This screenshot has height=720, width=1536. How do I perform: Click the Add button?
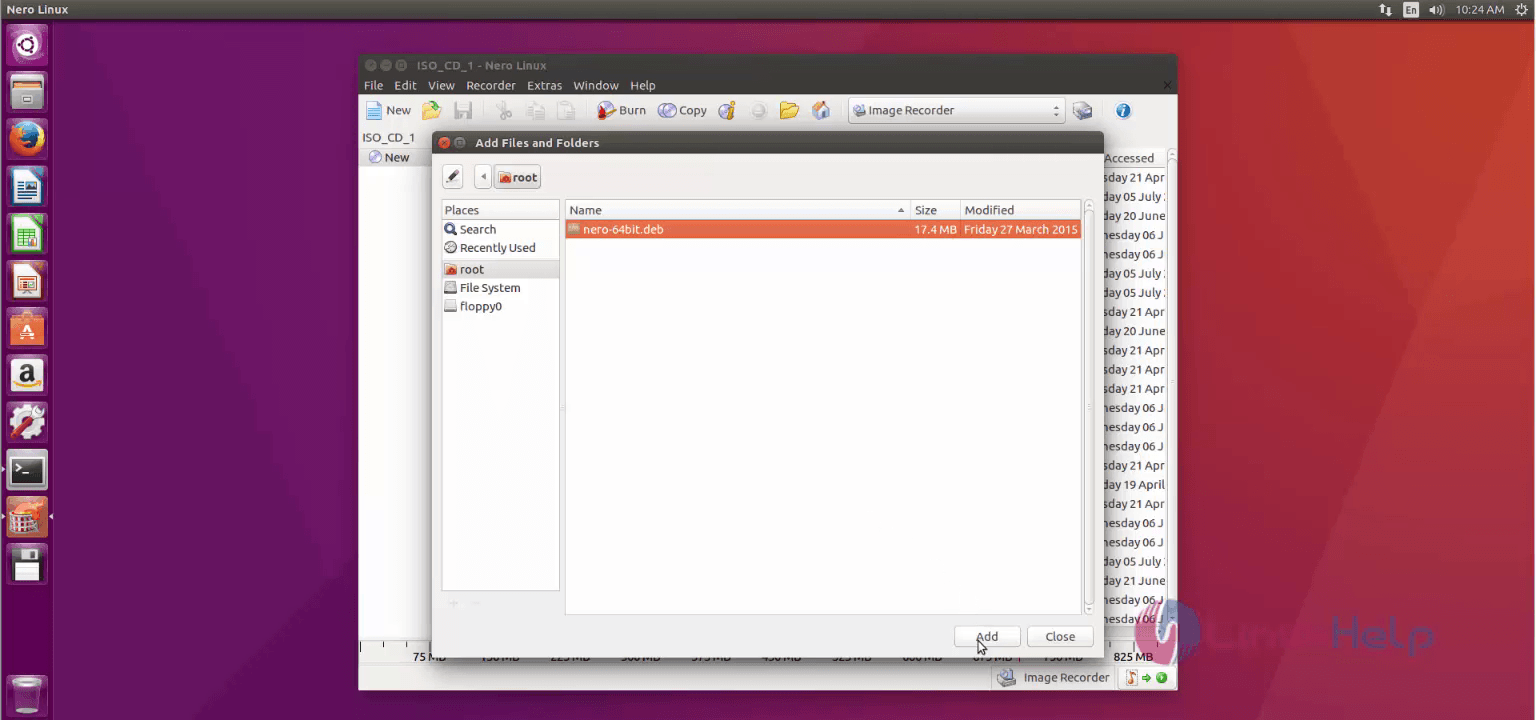[x=987, y=637]
